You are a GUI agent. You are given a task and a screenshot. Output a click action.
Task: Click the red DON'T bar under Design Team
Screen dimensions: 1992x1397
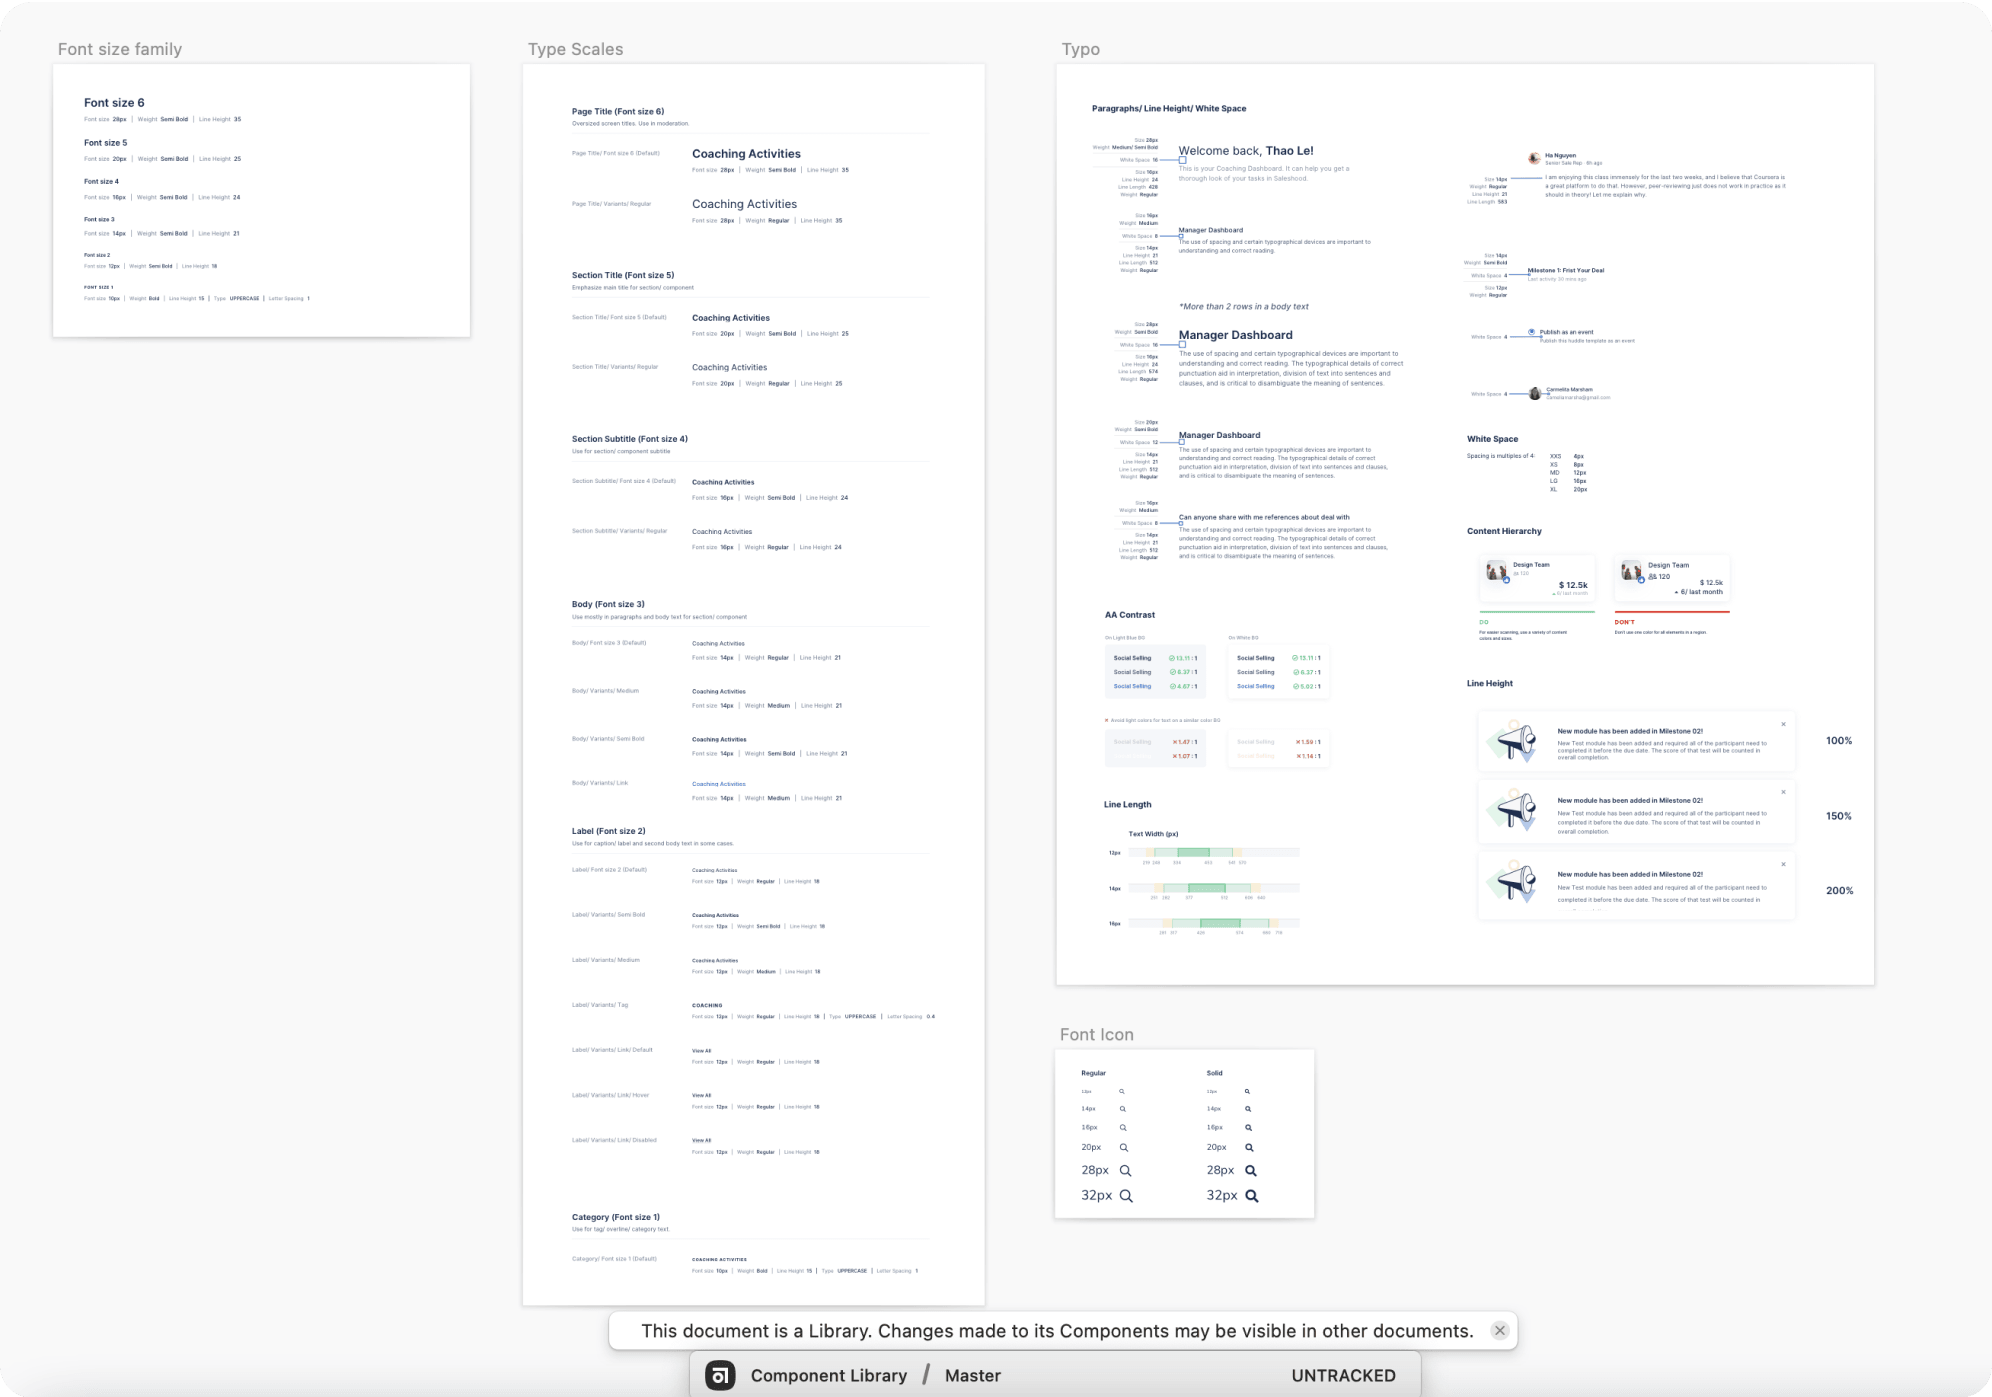click(1672, 611)
